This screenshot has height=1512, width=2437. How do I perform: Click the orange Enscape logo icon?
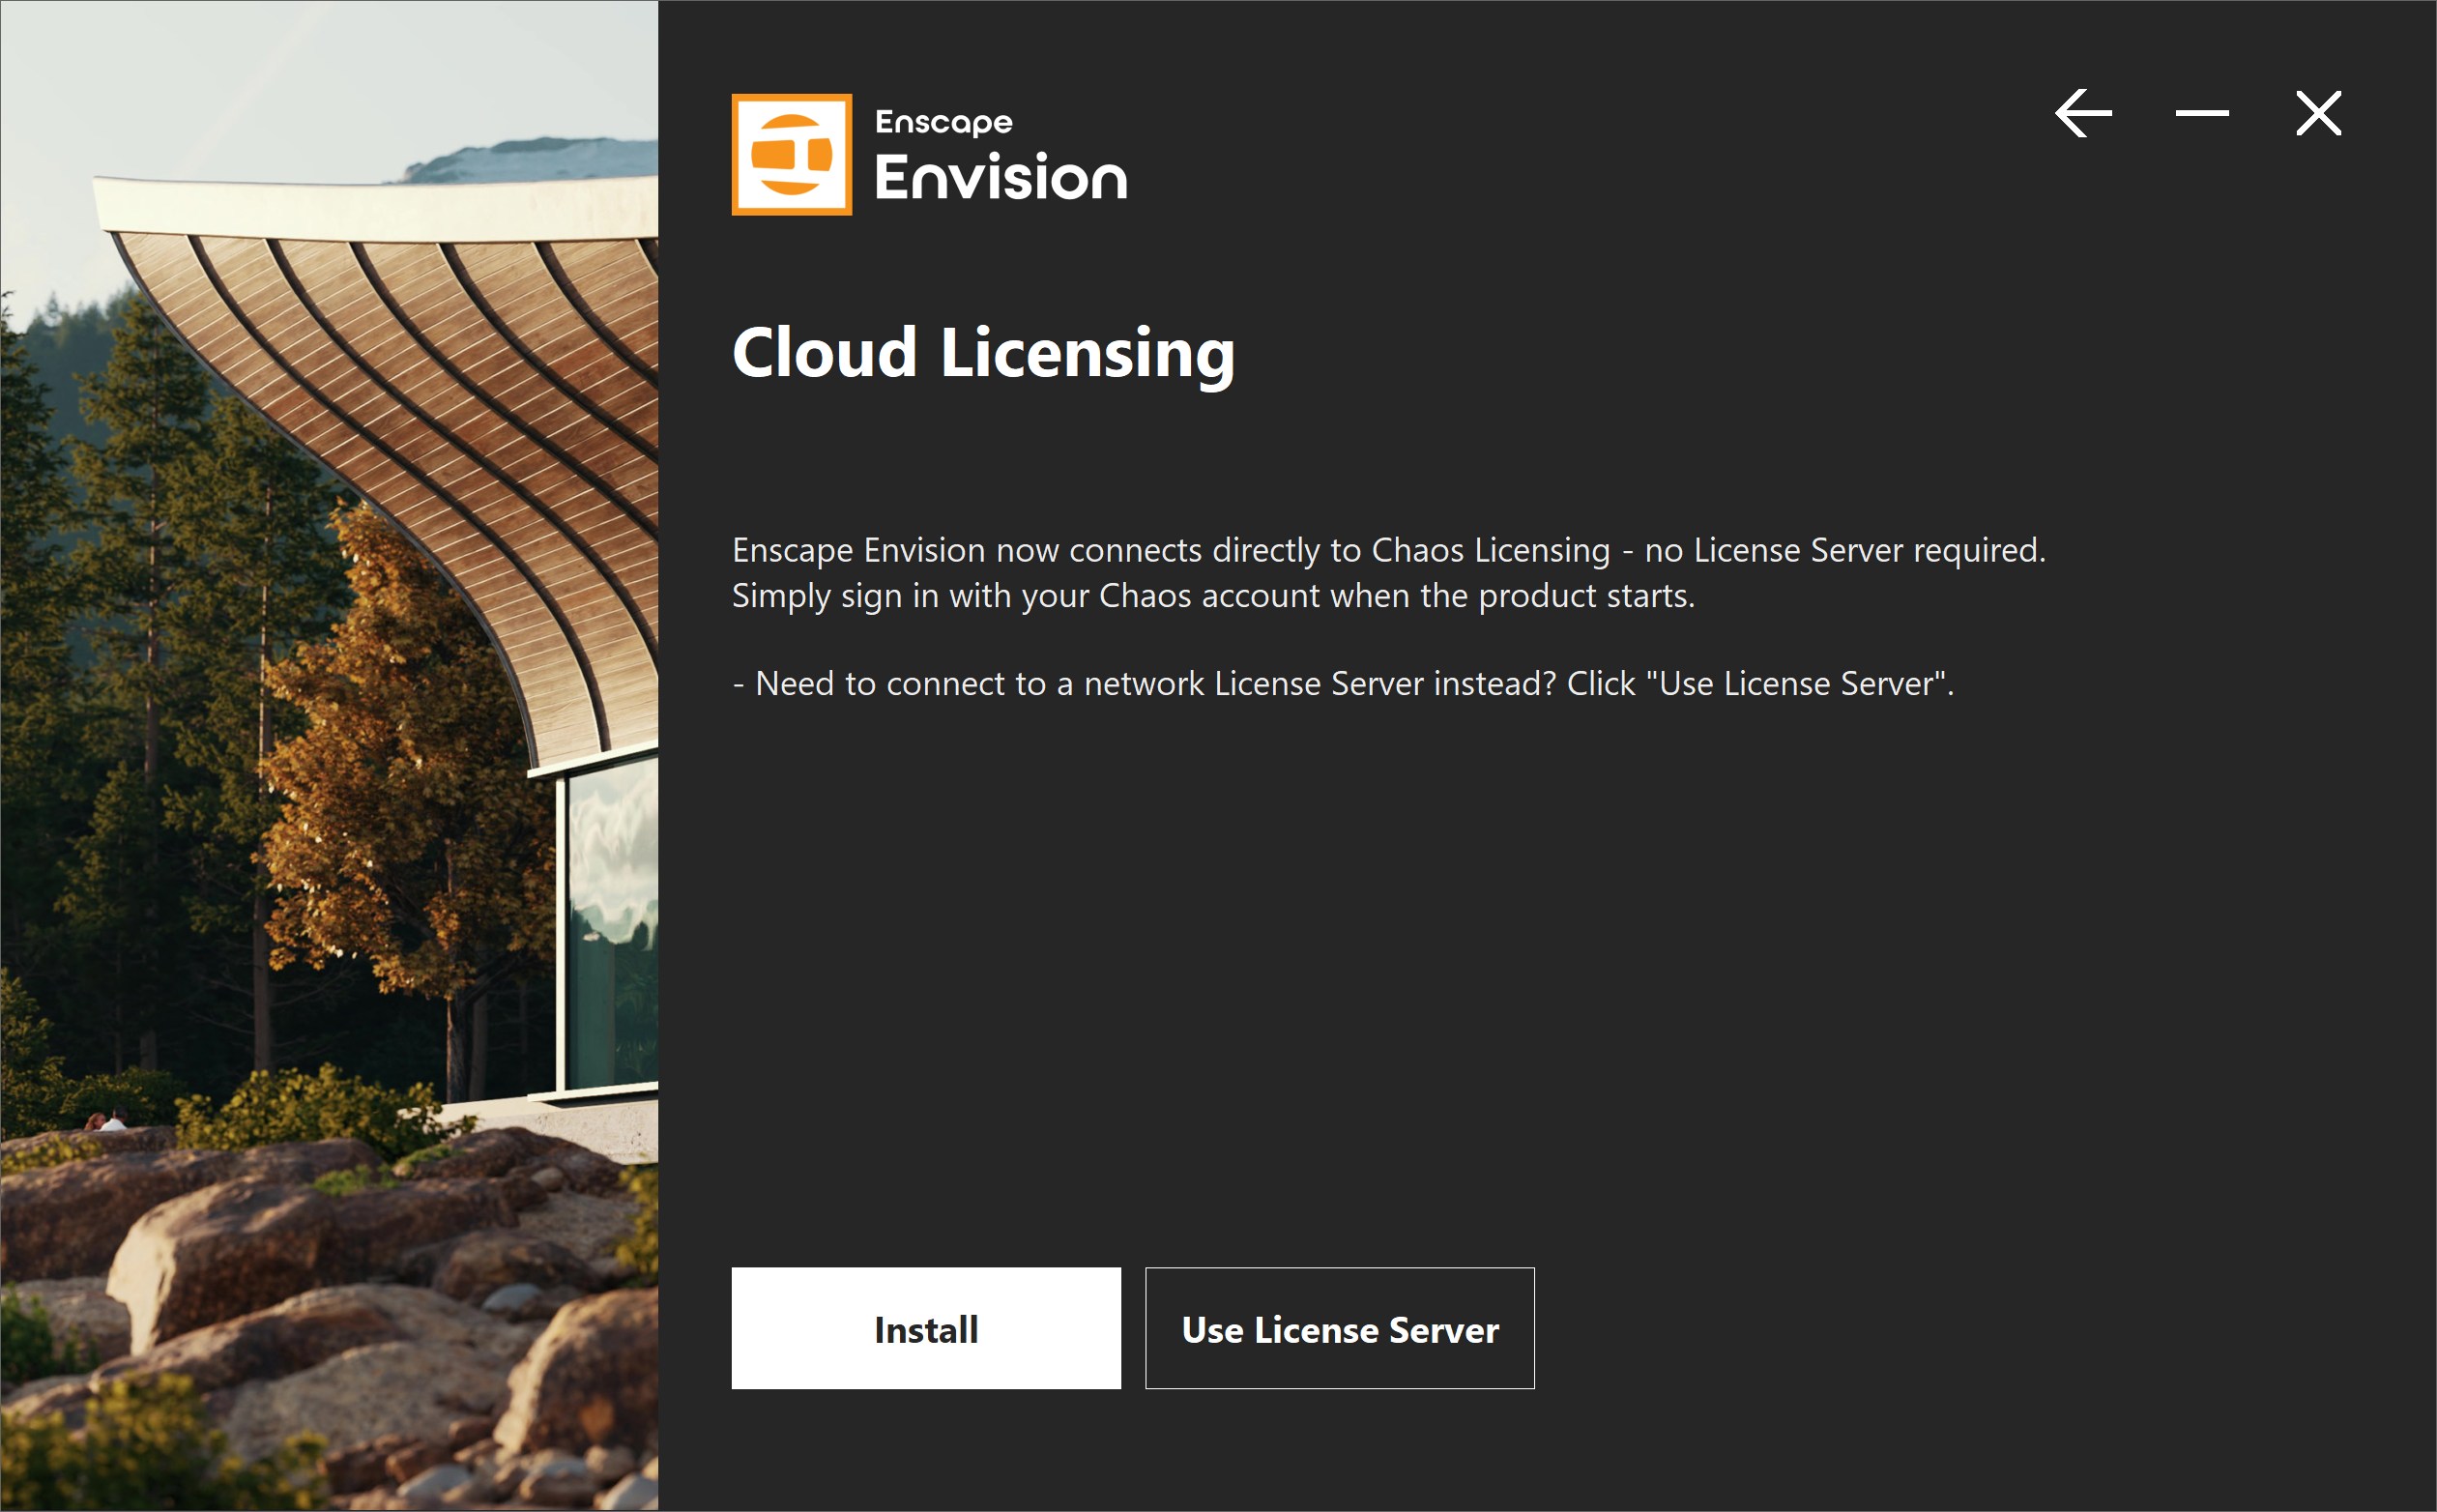pos(792,154)
